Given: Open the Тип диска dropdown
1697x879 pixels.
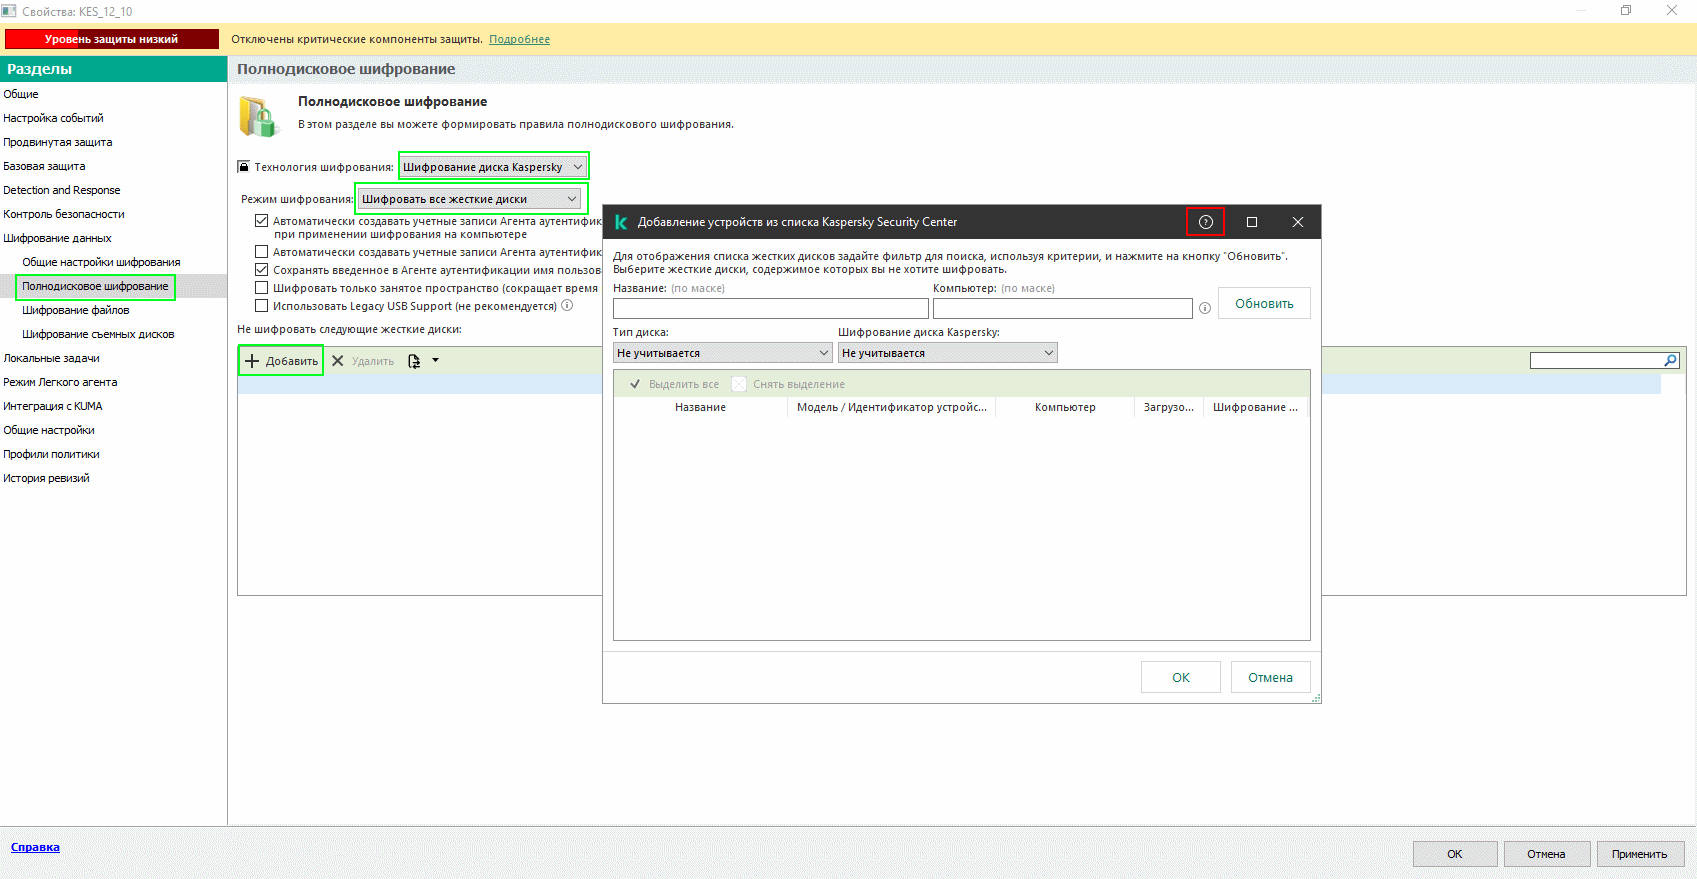Looking at the screenshot, I should click(x=722, y=353).
